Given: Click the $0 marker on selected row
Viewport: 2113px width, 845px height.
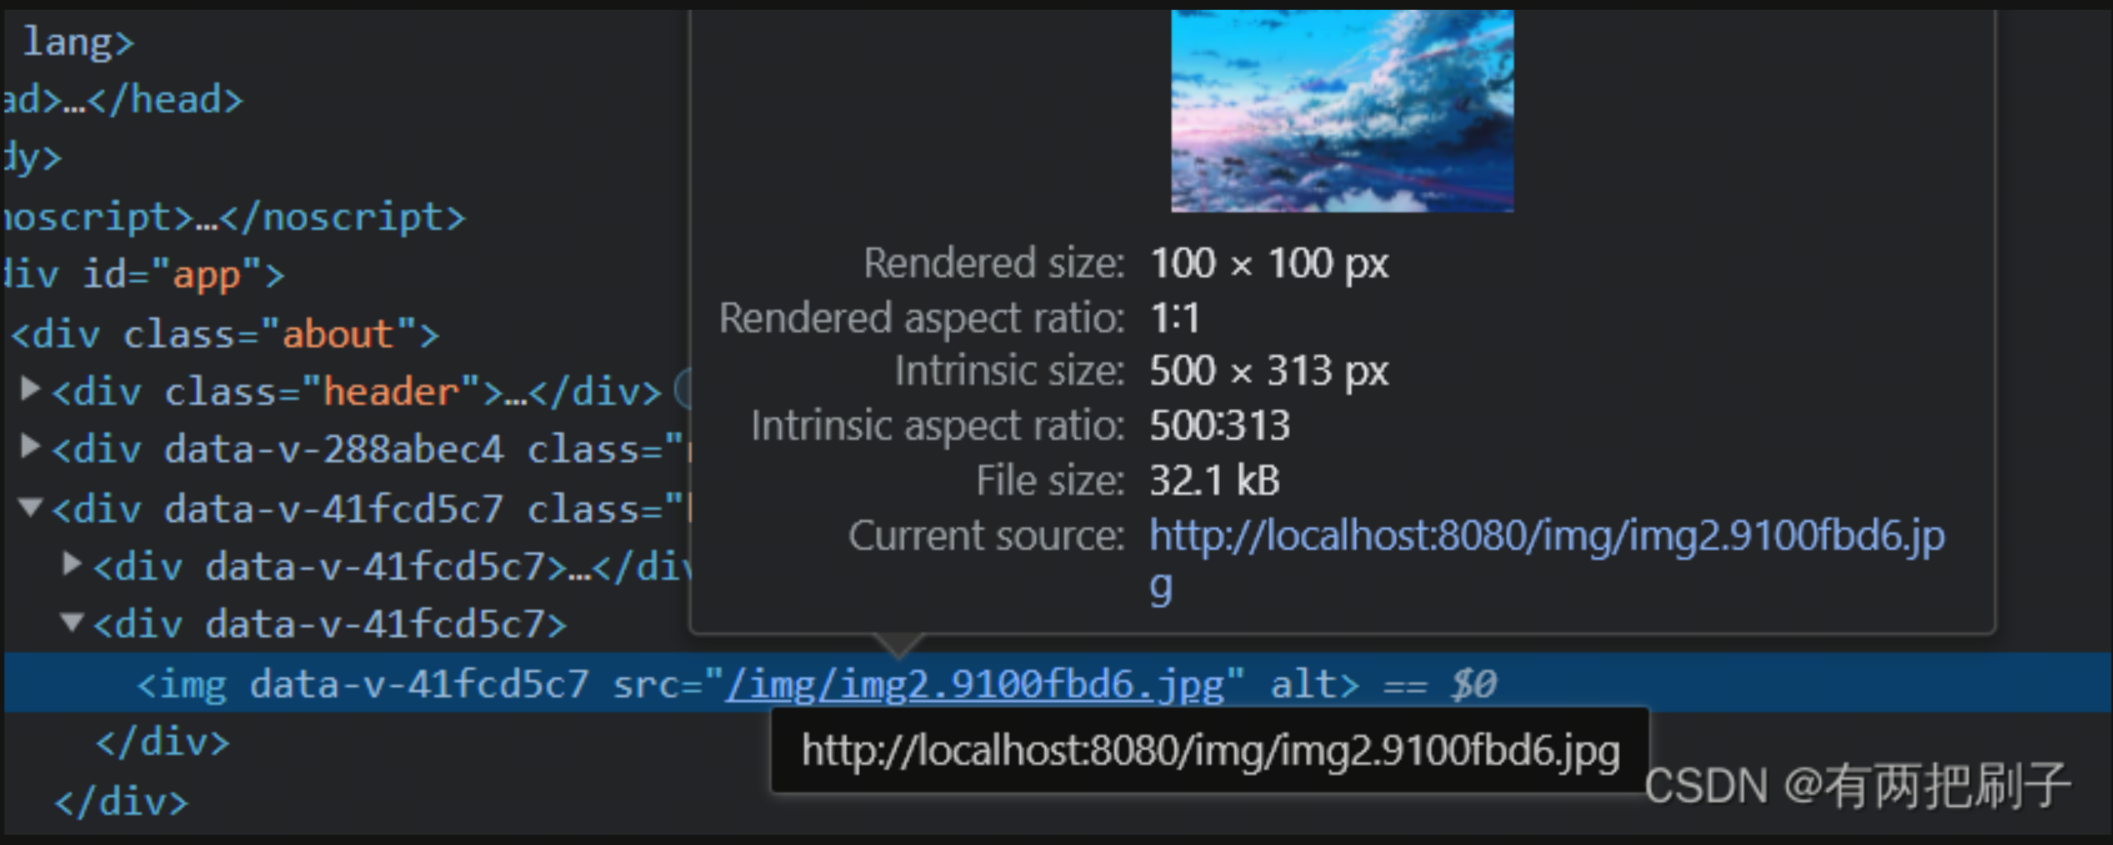Looking at the screenshot, I should pos(1473,685).
